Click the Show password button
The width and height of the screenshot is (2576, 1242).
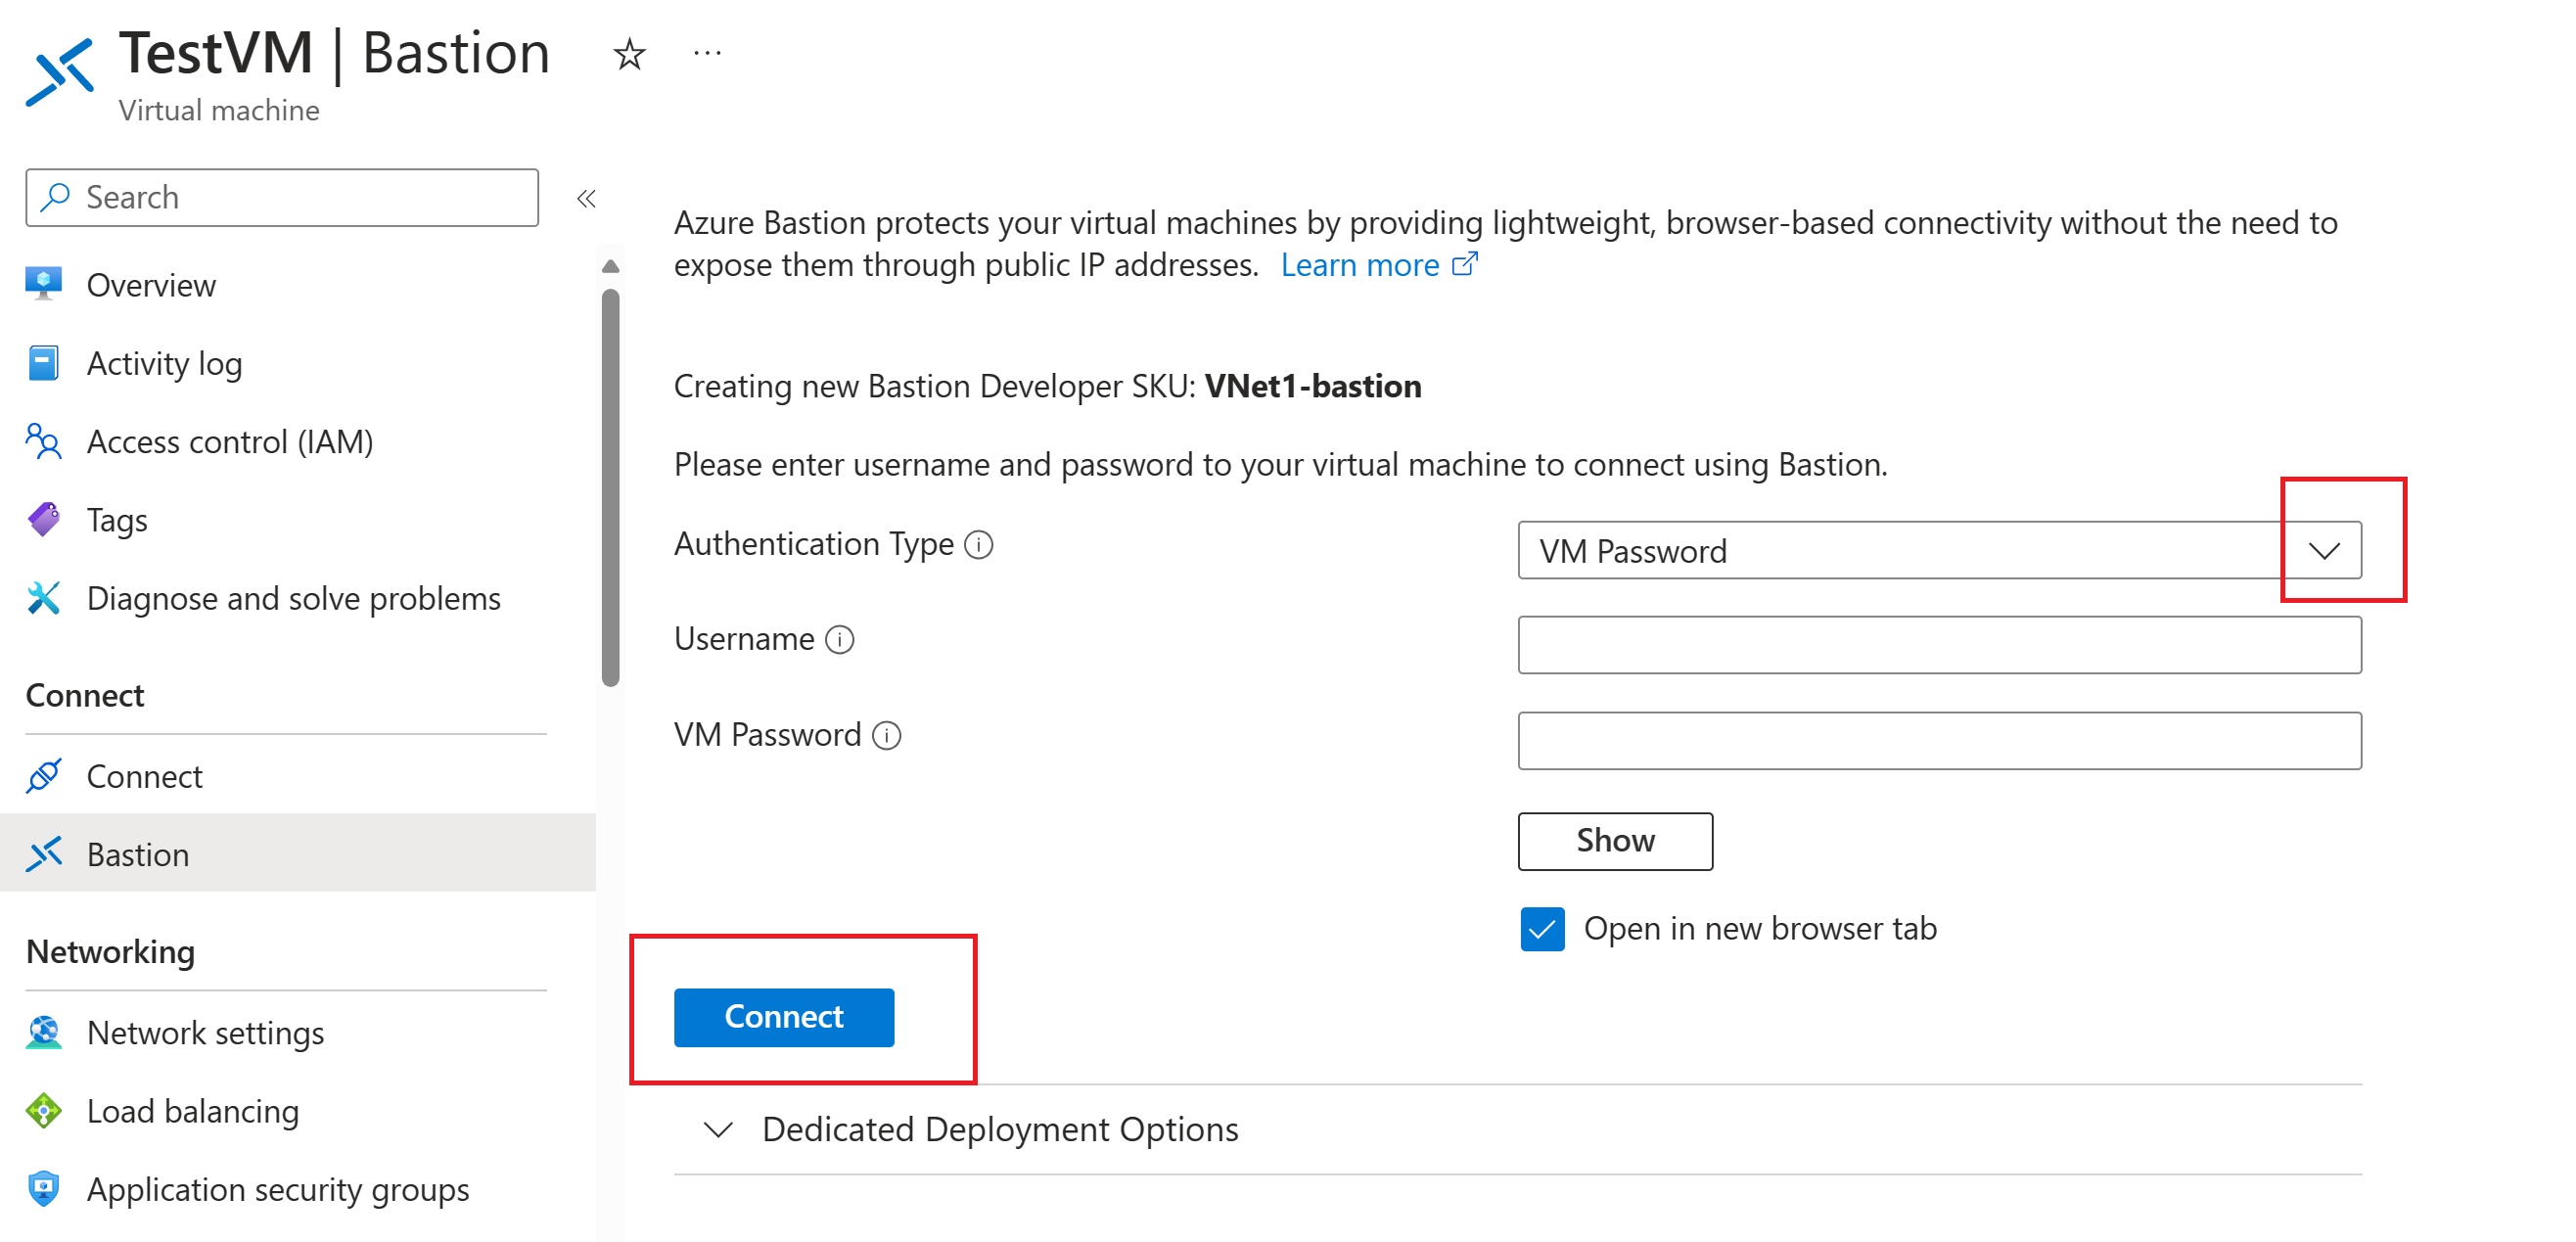(x=1615, y=841)
